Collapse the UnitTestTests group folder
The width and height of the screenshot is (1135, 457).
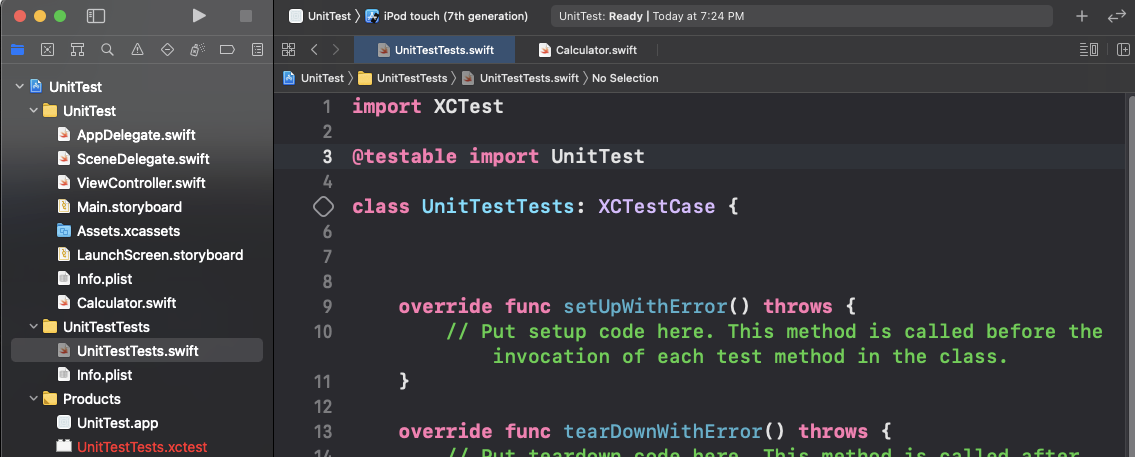pyautogui.click(x=33, y=327)
